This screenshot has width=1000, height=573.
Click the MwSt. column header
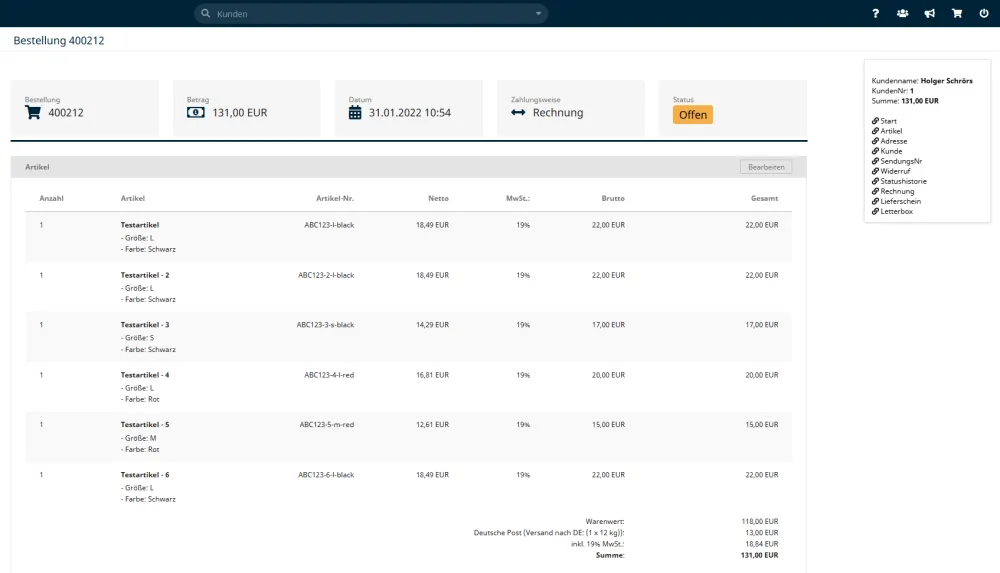(518, 198)
